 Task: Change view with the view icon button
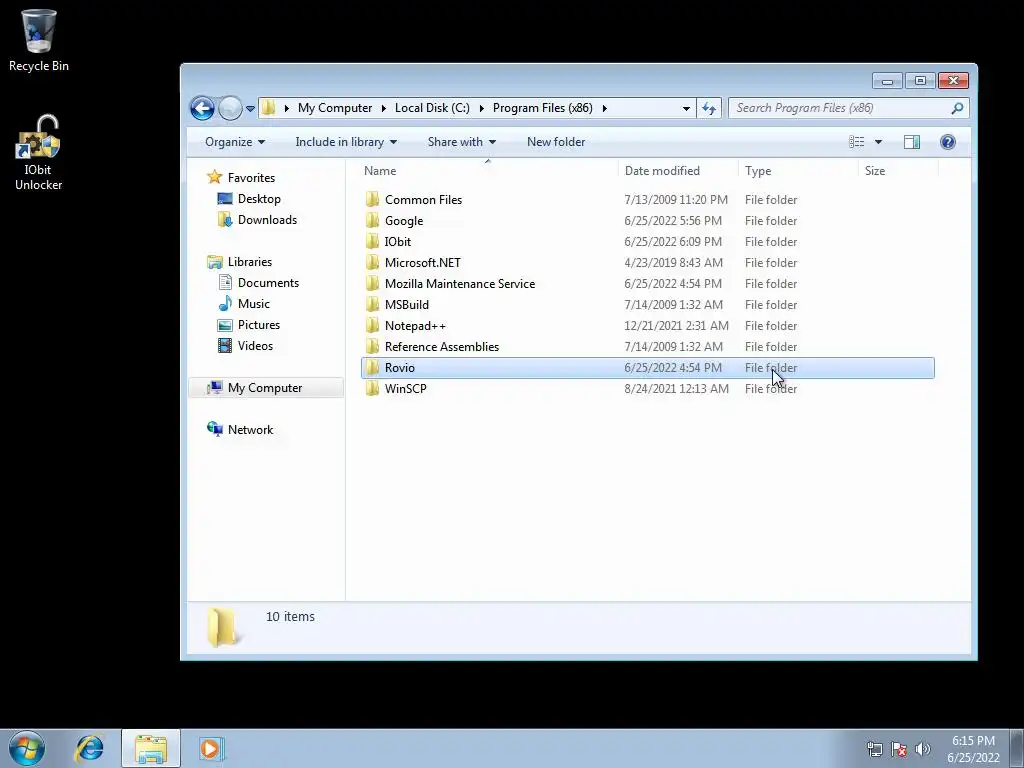pos(856,142)
